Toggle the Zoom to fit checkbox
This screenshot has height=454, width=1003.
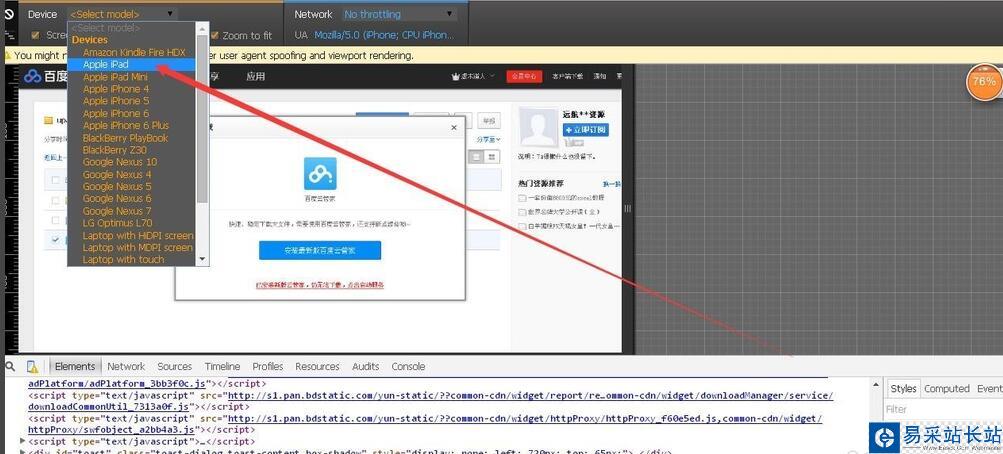[x=216, y=35]
